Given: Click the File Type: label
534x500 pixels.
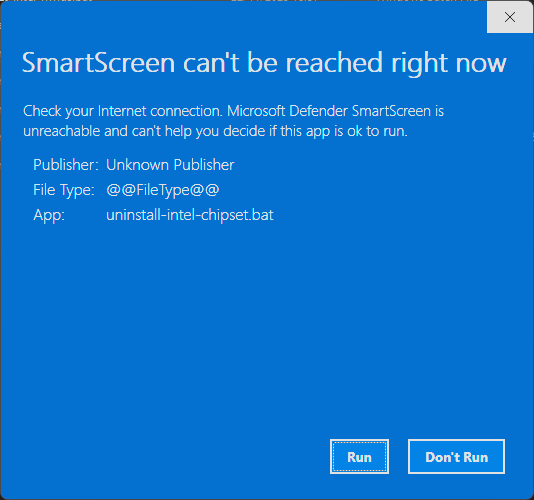Looking at the screenshot, I should 64,190.
